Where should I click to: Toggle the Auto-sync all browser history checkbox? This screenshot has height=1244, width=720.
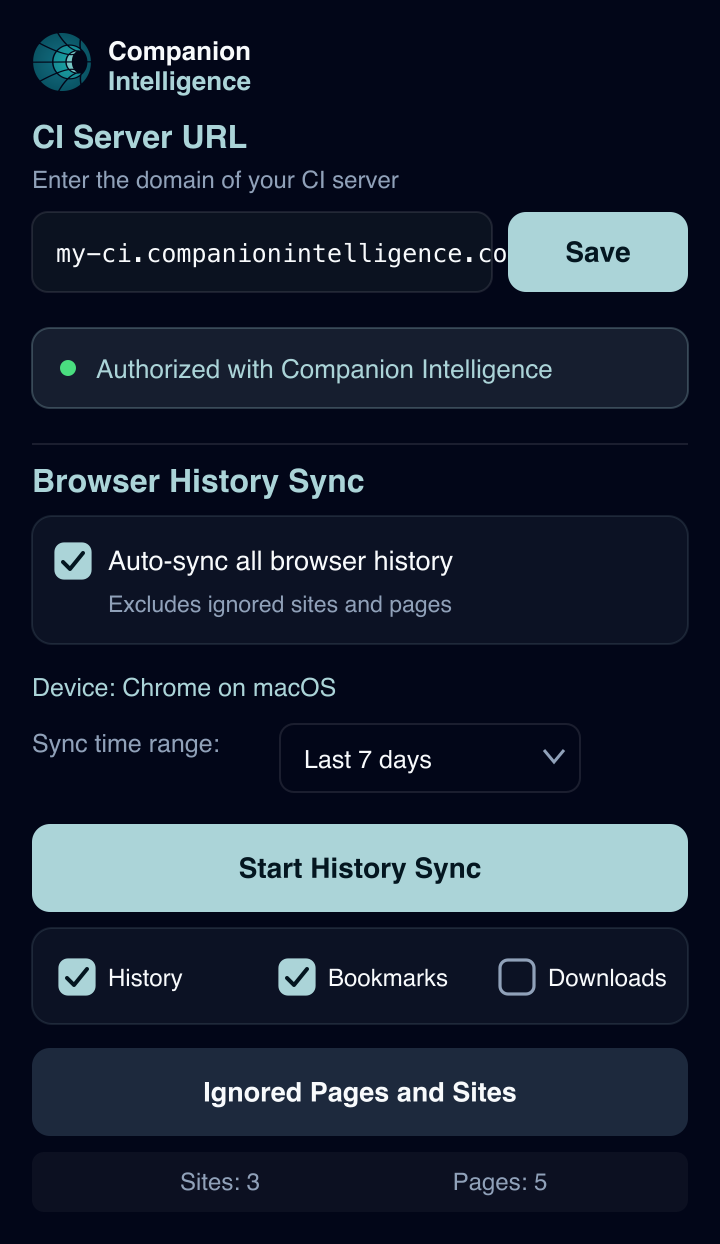pos(73,561)
